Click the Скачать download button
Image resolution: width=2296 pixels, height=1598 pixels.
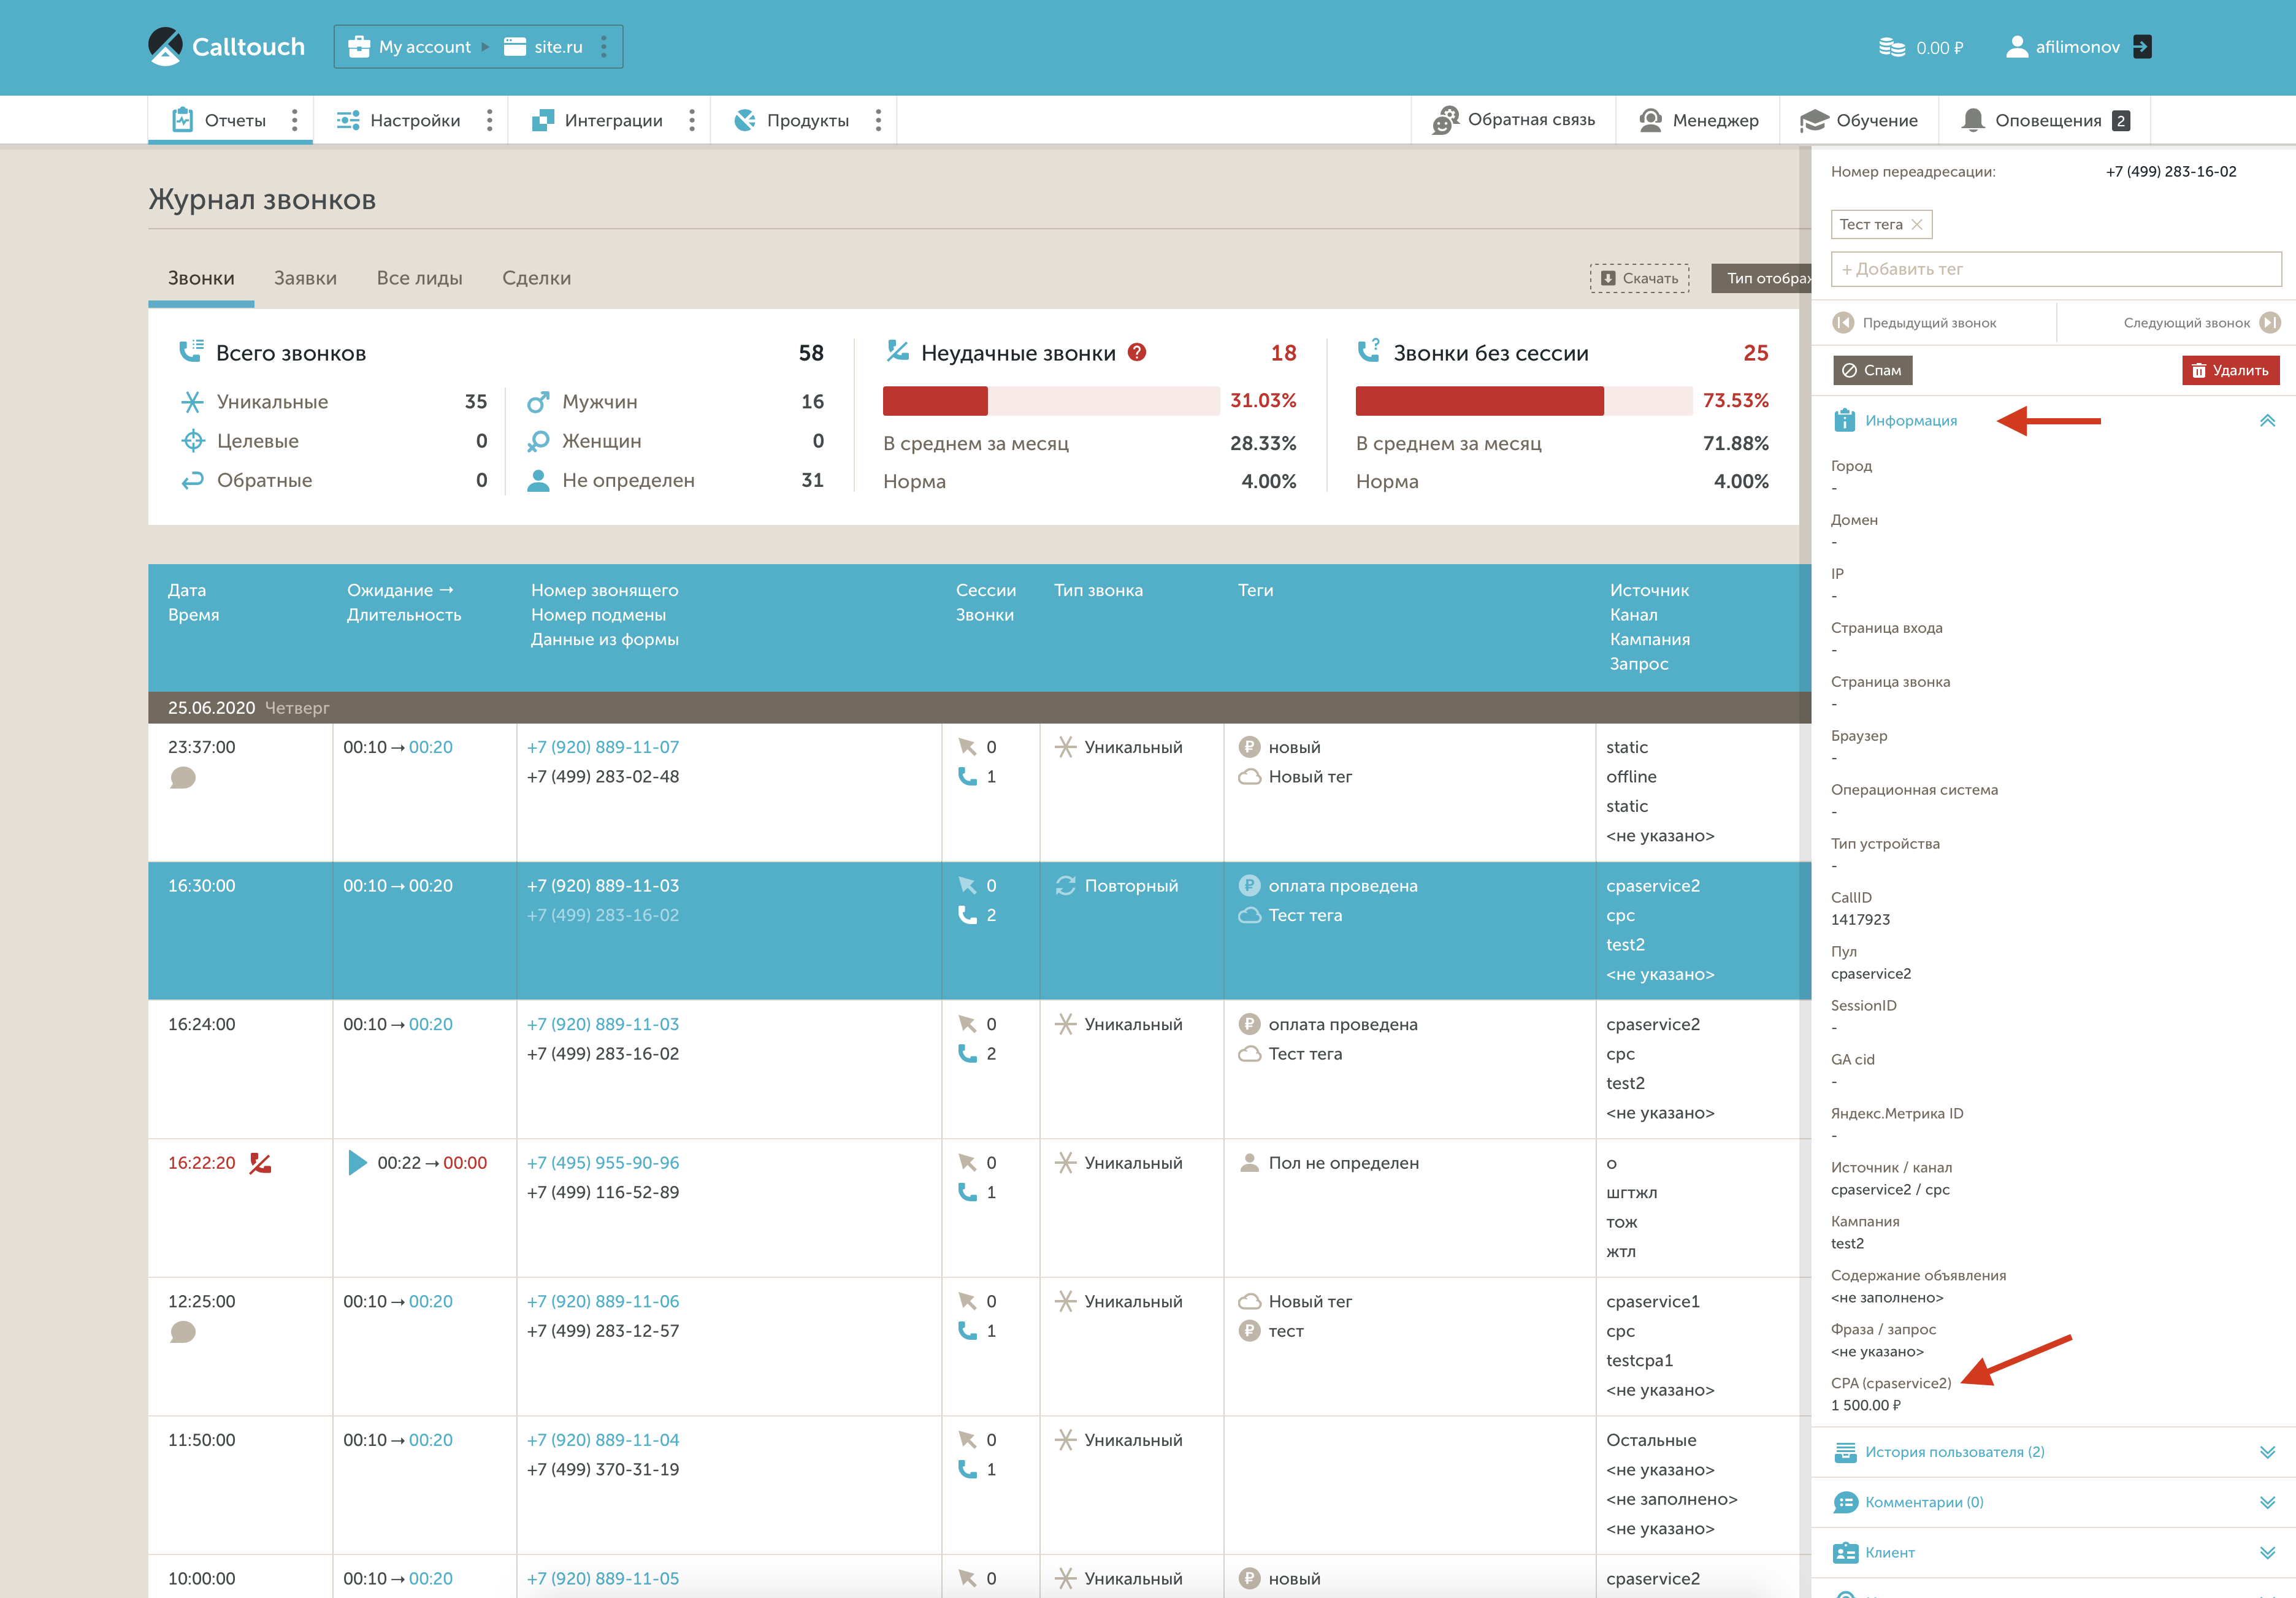(x=1639, y=278)
